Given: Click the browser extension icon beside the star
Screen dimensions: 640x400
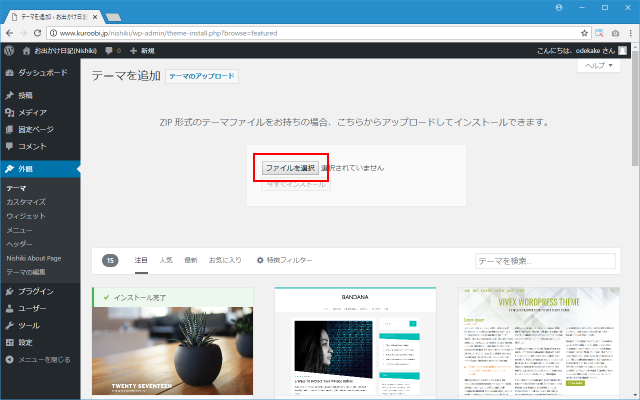Looking at the screenshot, I should click(x=599, y=33).
